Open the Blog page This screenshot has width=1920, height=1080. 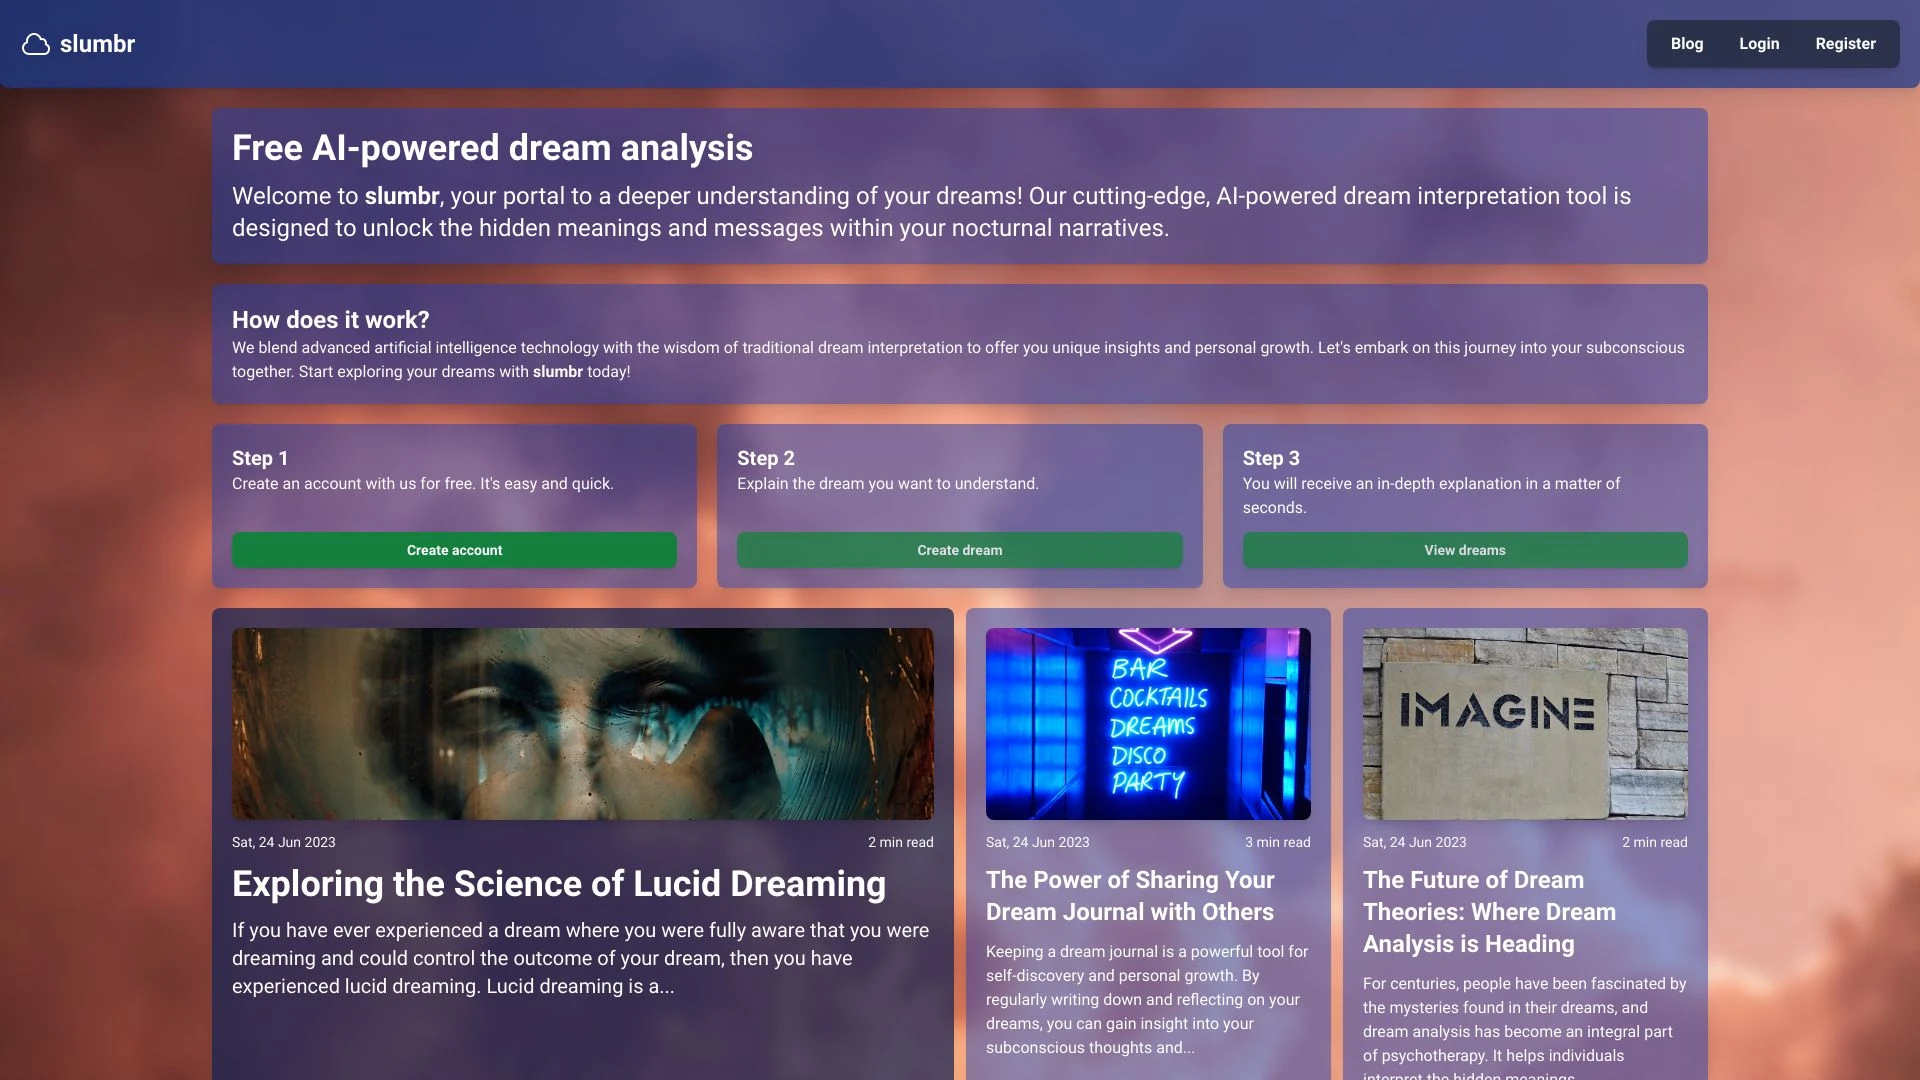click(x=1686, y=43)
